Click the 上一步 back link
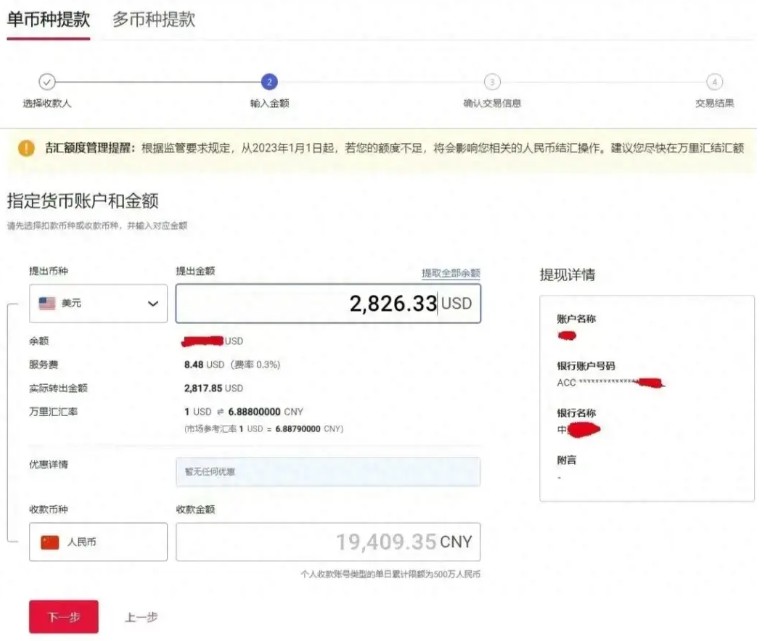This screenshot has width=772, height=641. tap(141, 617)
